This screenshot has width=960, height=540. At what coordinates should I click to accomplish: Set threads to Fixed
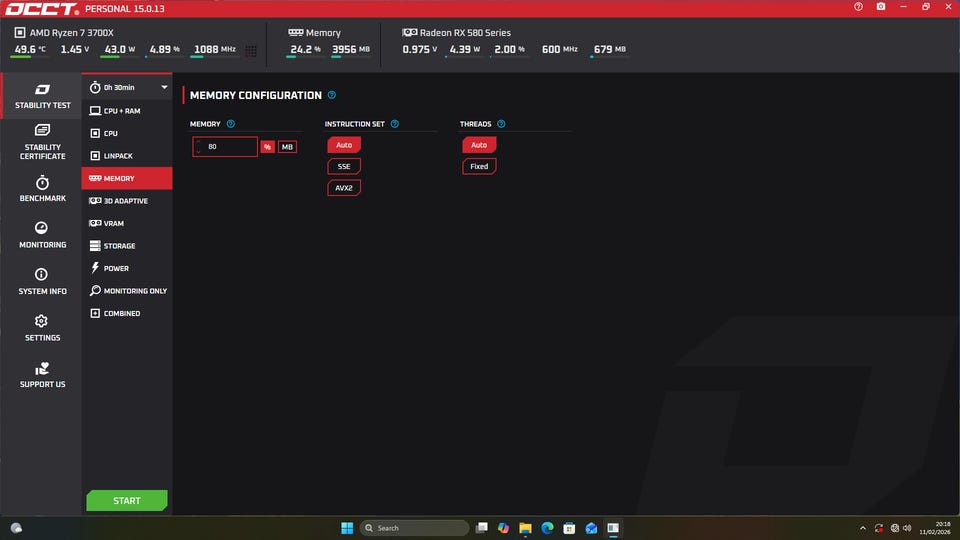pos(479,167)
